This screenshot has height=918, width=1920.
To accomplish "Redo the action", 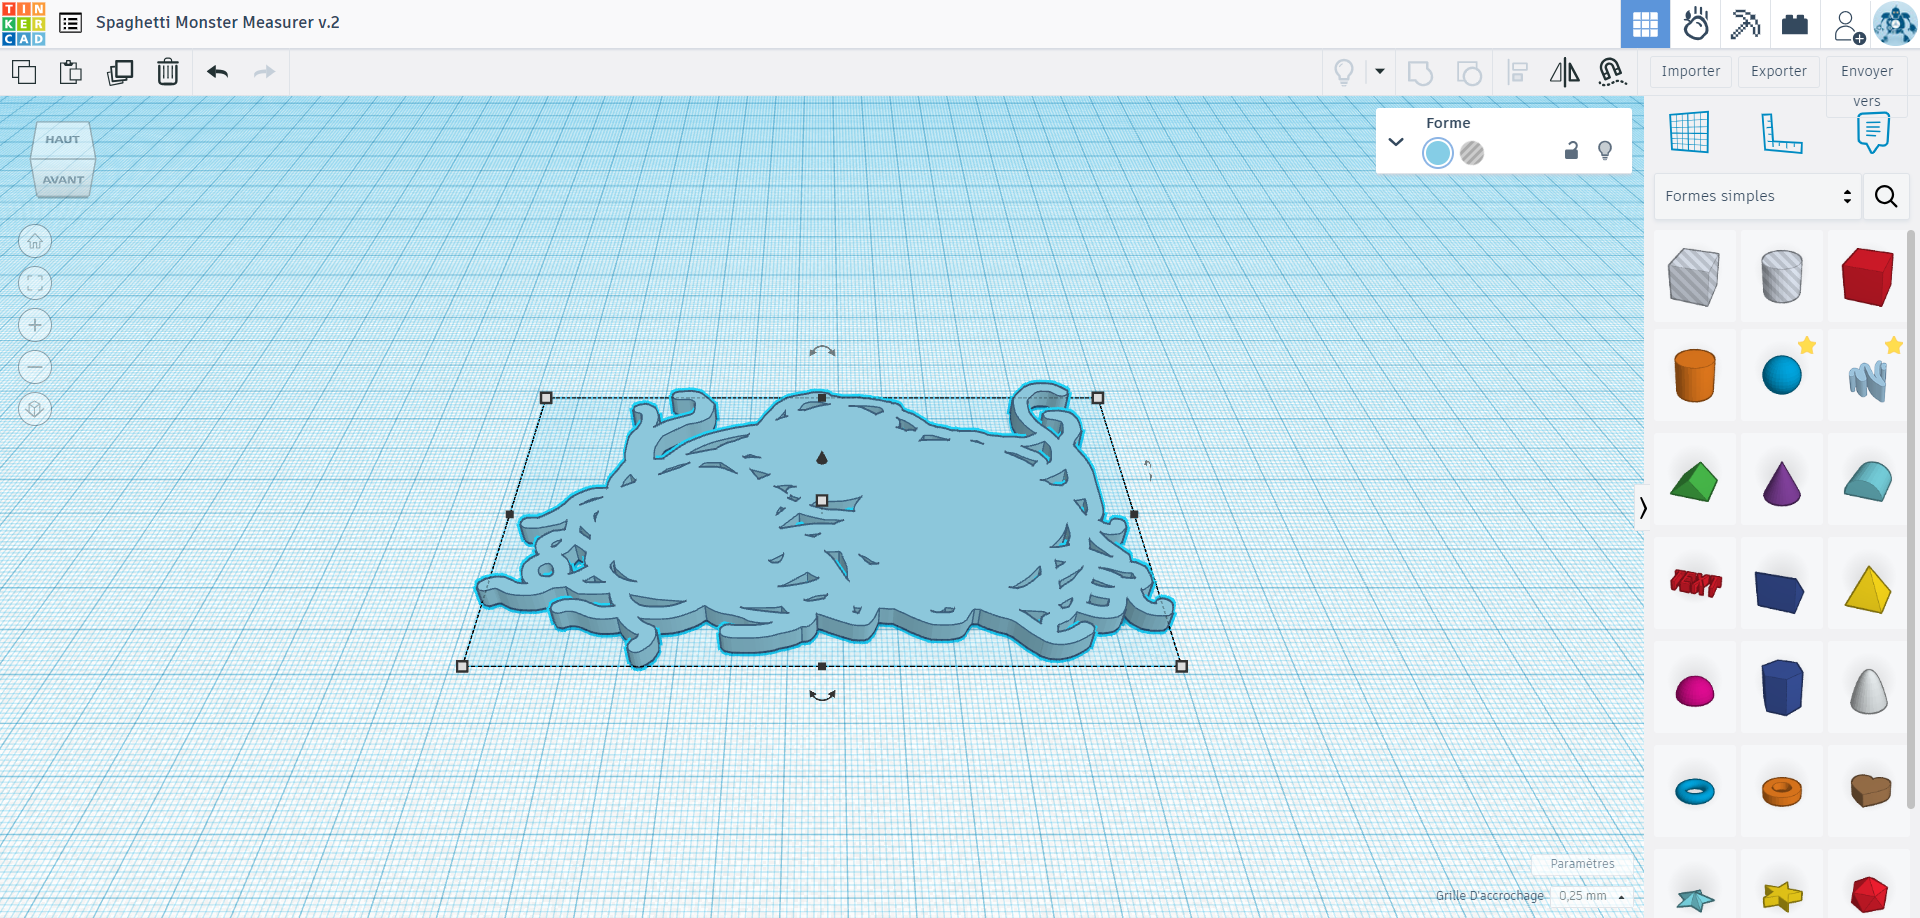I will coord(264,72).
